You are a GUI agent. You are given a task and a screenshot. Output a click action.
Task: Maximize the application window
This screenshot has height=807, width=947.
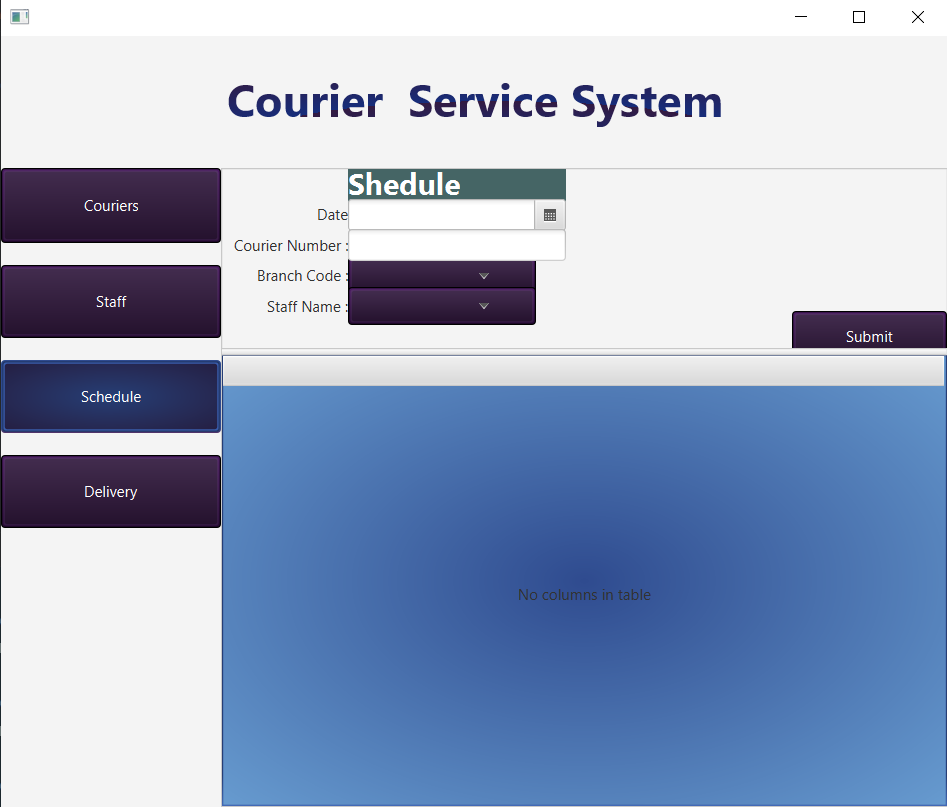(858, 17)
